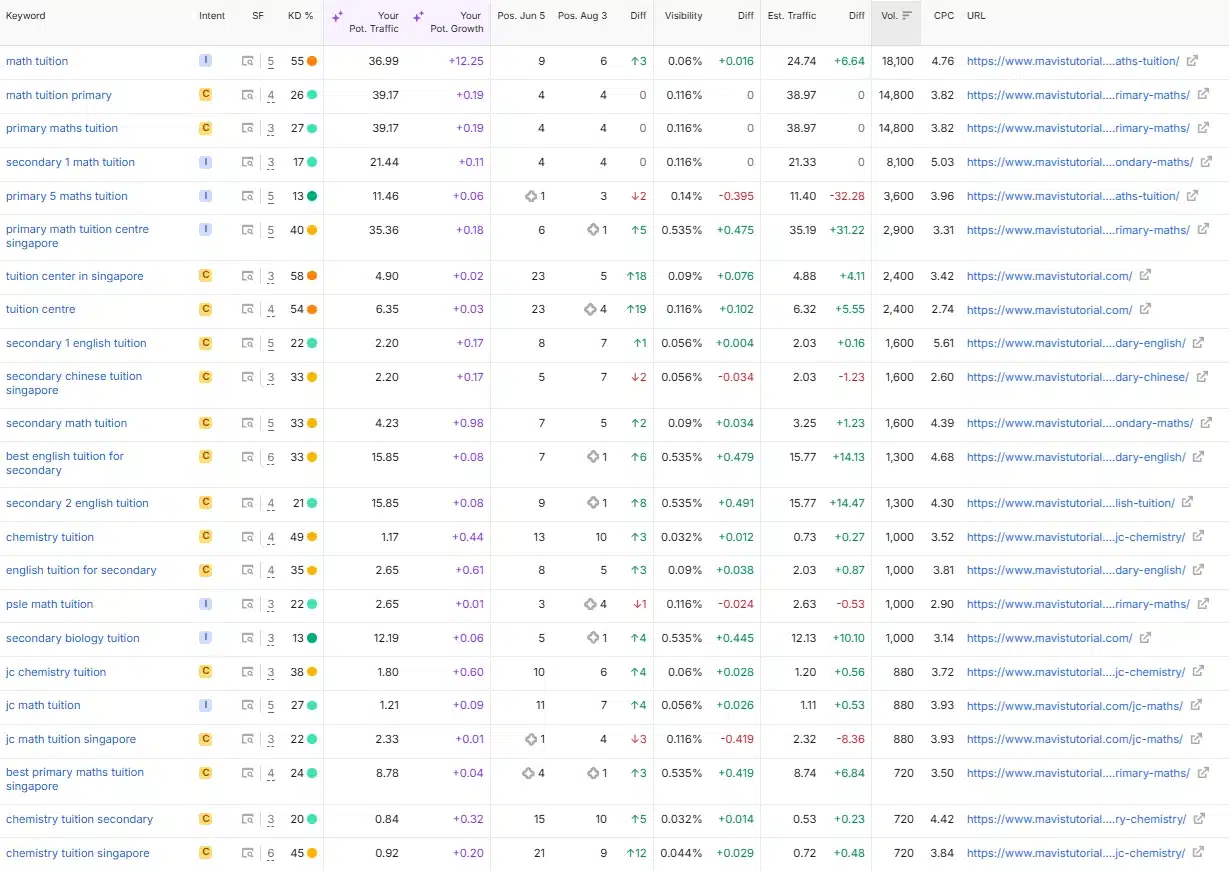The image size is (1229, 871).
Task: Sort by KD % column header
Action: point(300,16)
